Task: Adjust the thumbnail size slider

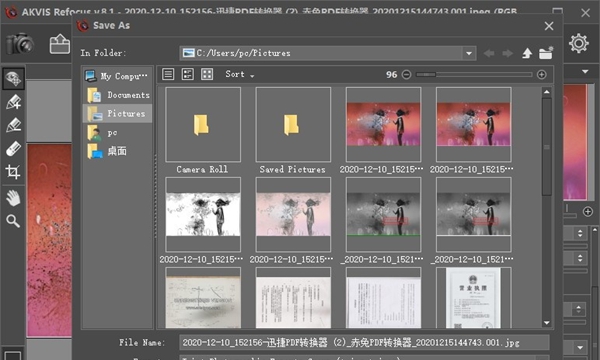Action: [474, 74]
